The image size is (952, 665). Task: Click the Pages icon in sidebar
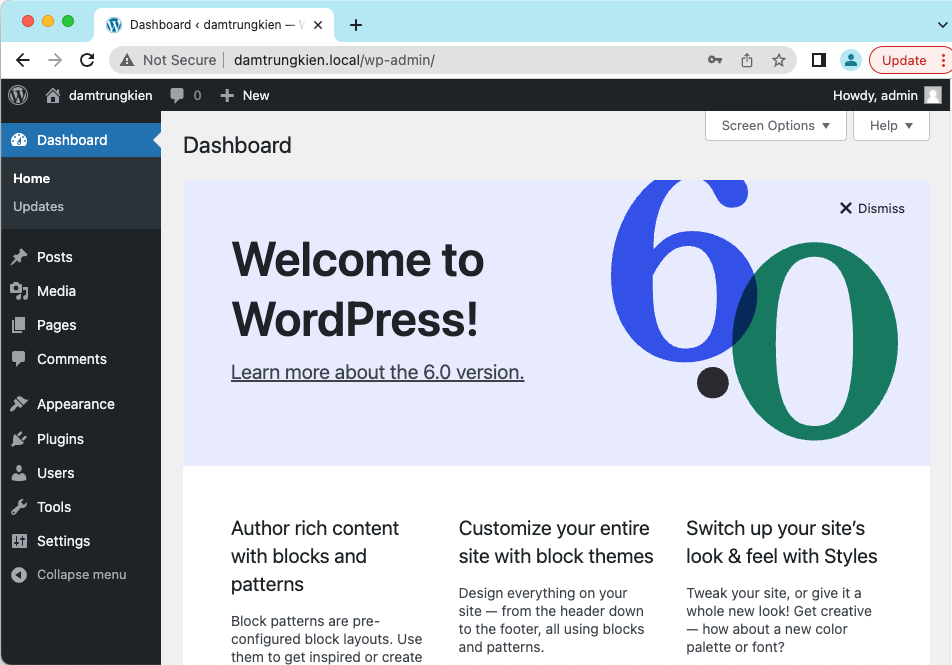click(x=19, y=325)
